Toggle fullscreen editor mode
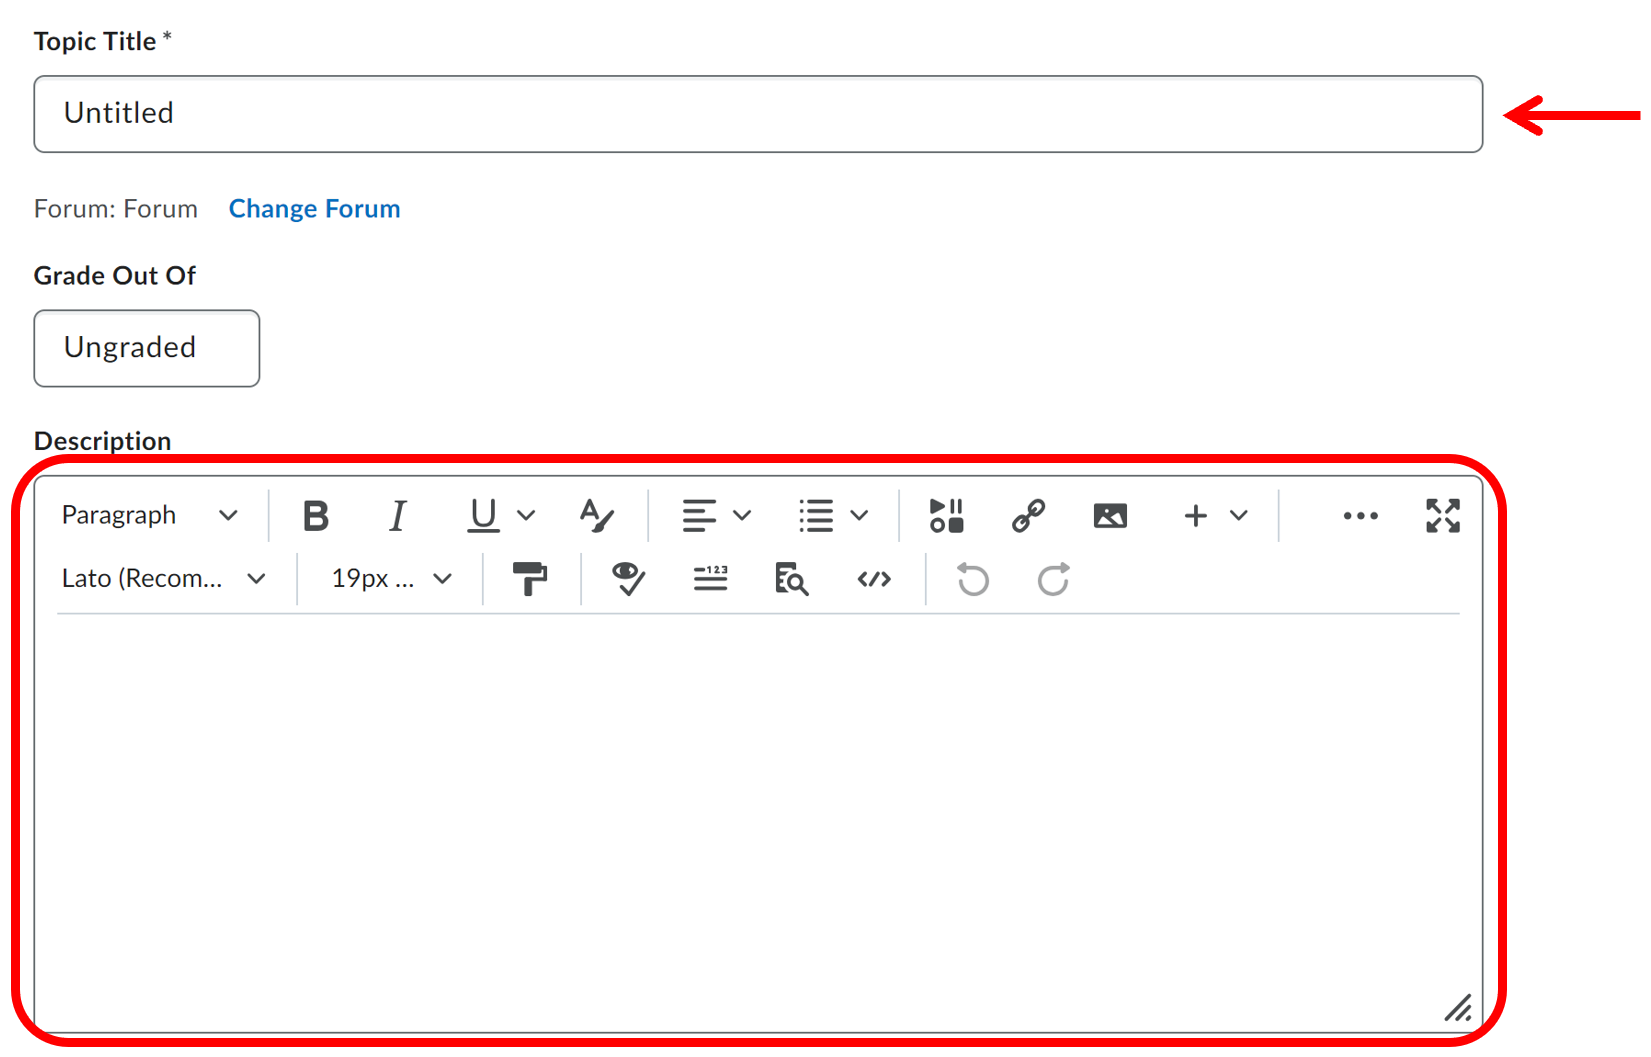This screenshot has width=1651, height=1057. coord(1442,516)
